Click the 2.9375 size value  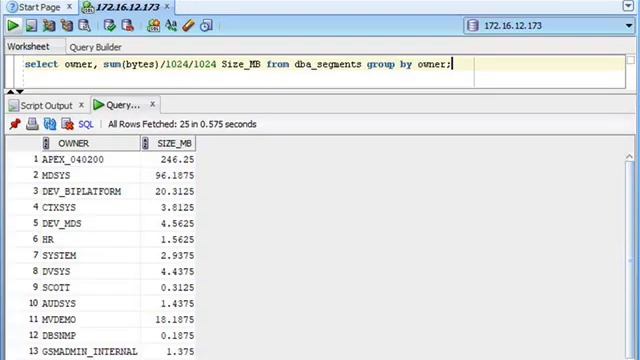pyautogui.click(x=177, y=256)
